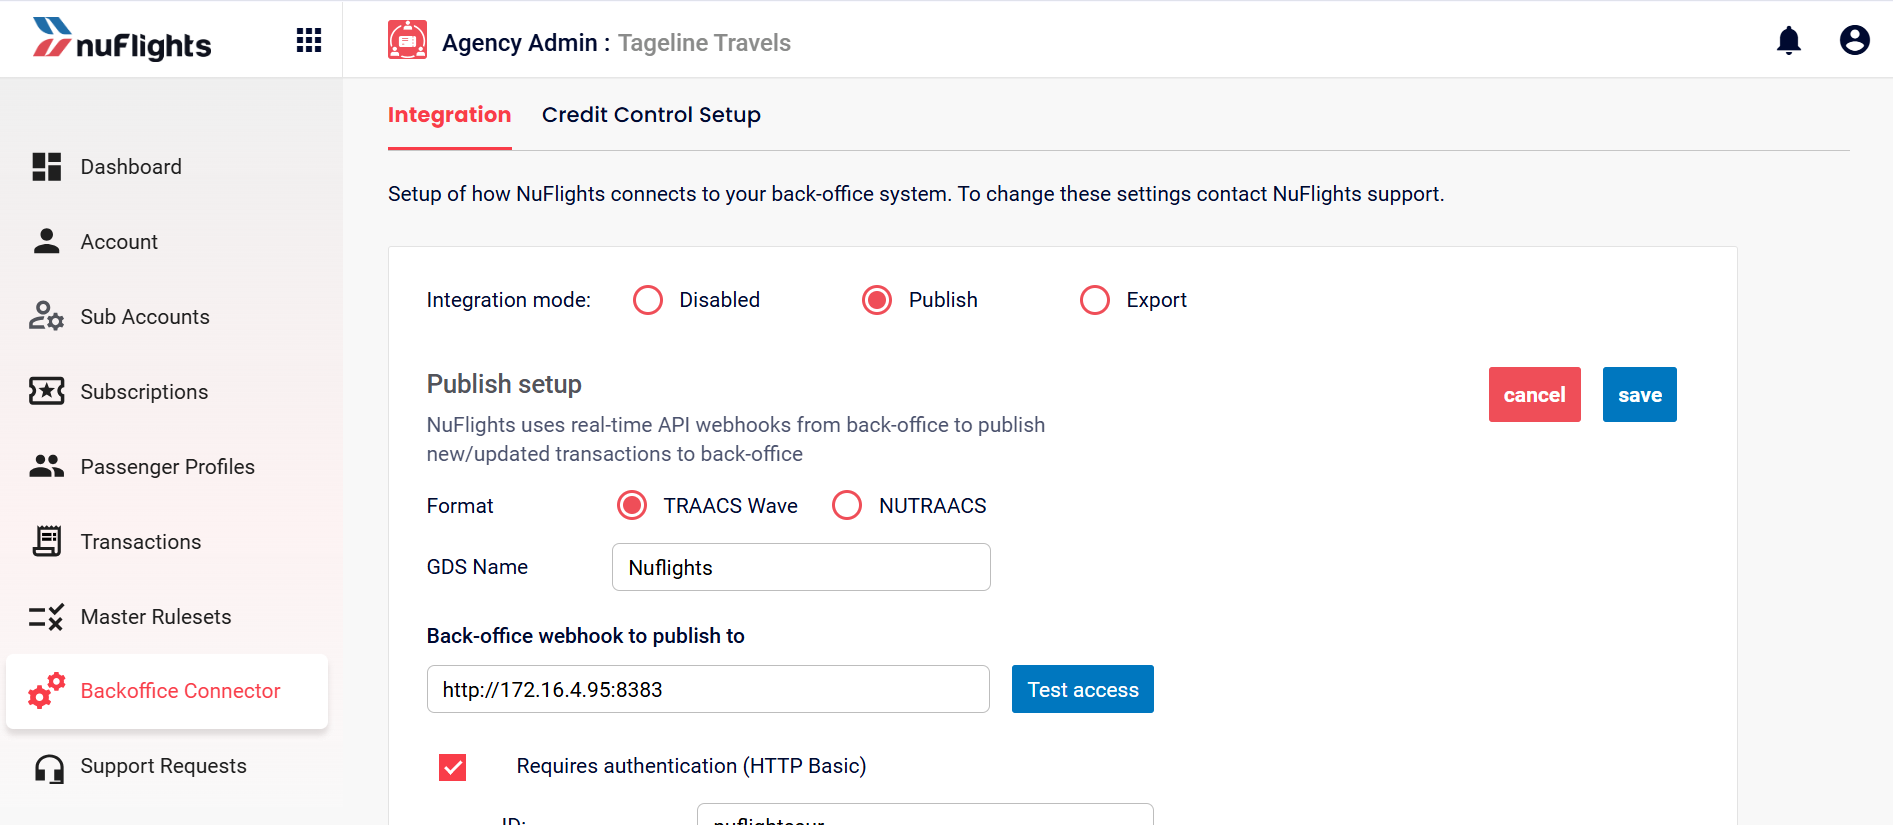Click the Master Rulesets checklist icon
The height and width of the screenshot is (825, 1893).
coord(47,616)
